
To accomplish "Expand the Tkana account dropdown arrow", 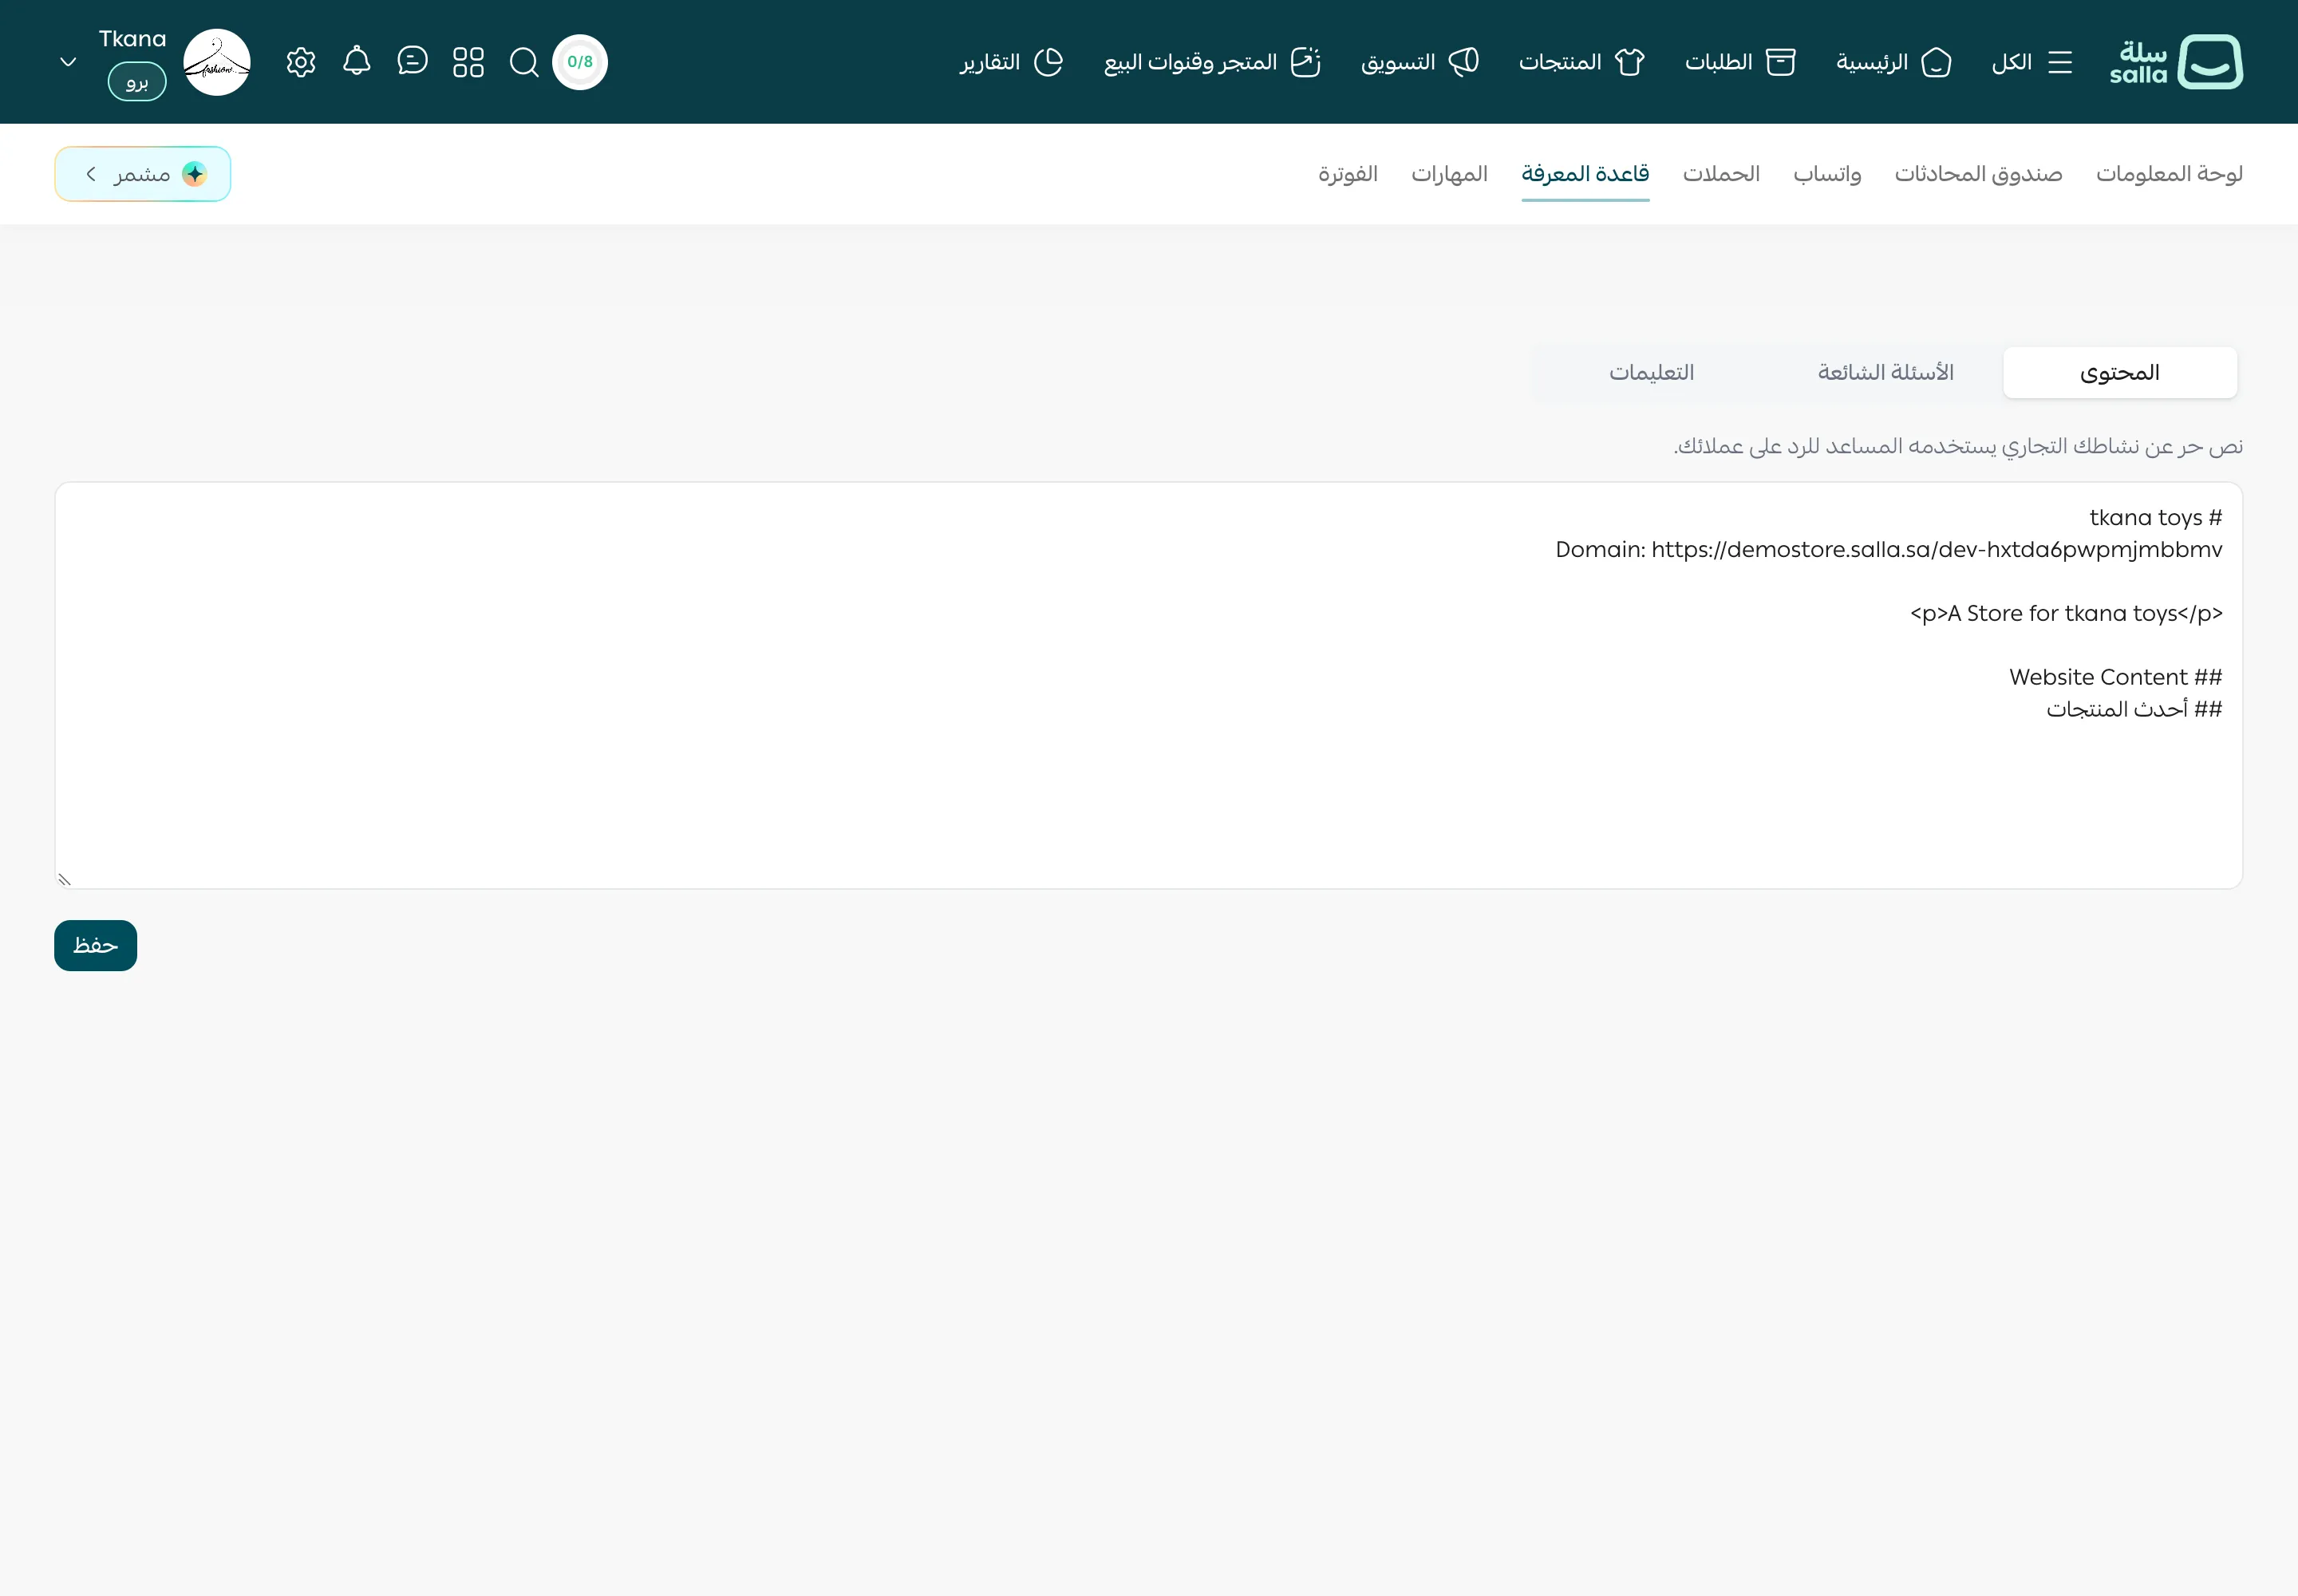I will click(x=68, y=62).
